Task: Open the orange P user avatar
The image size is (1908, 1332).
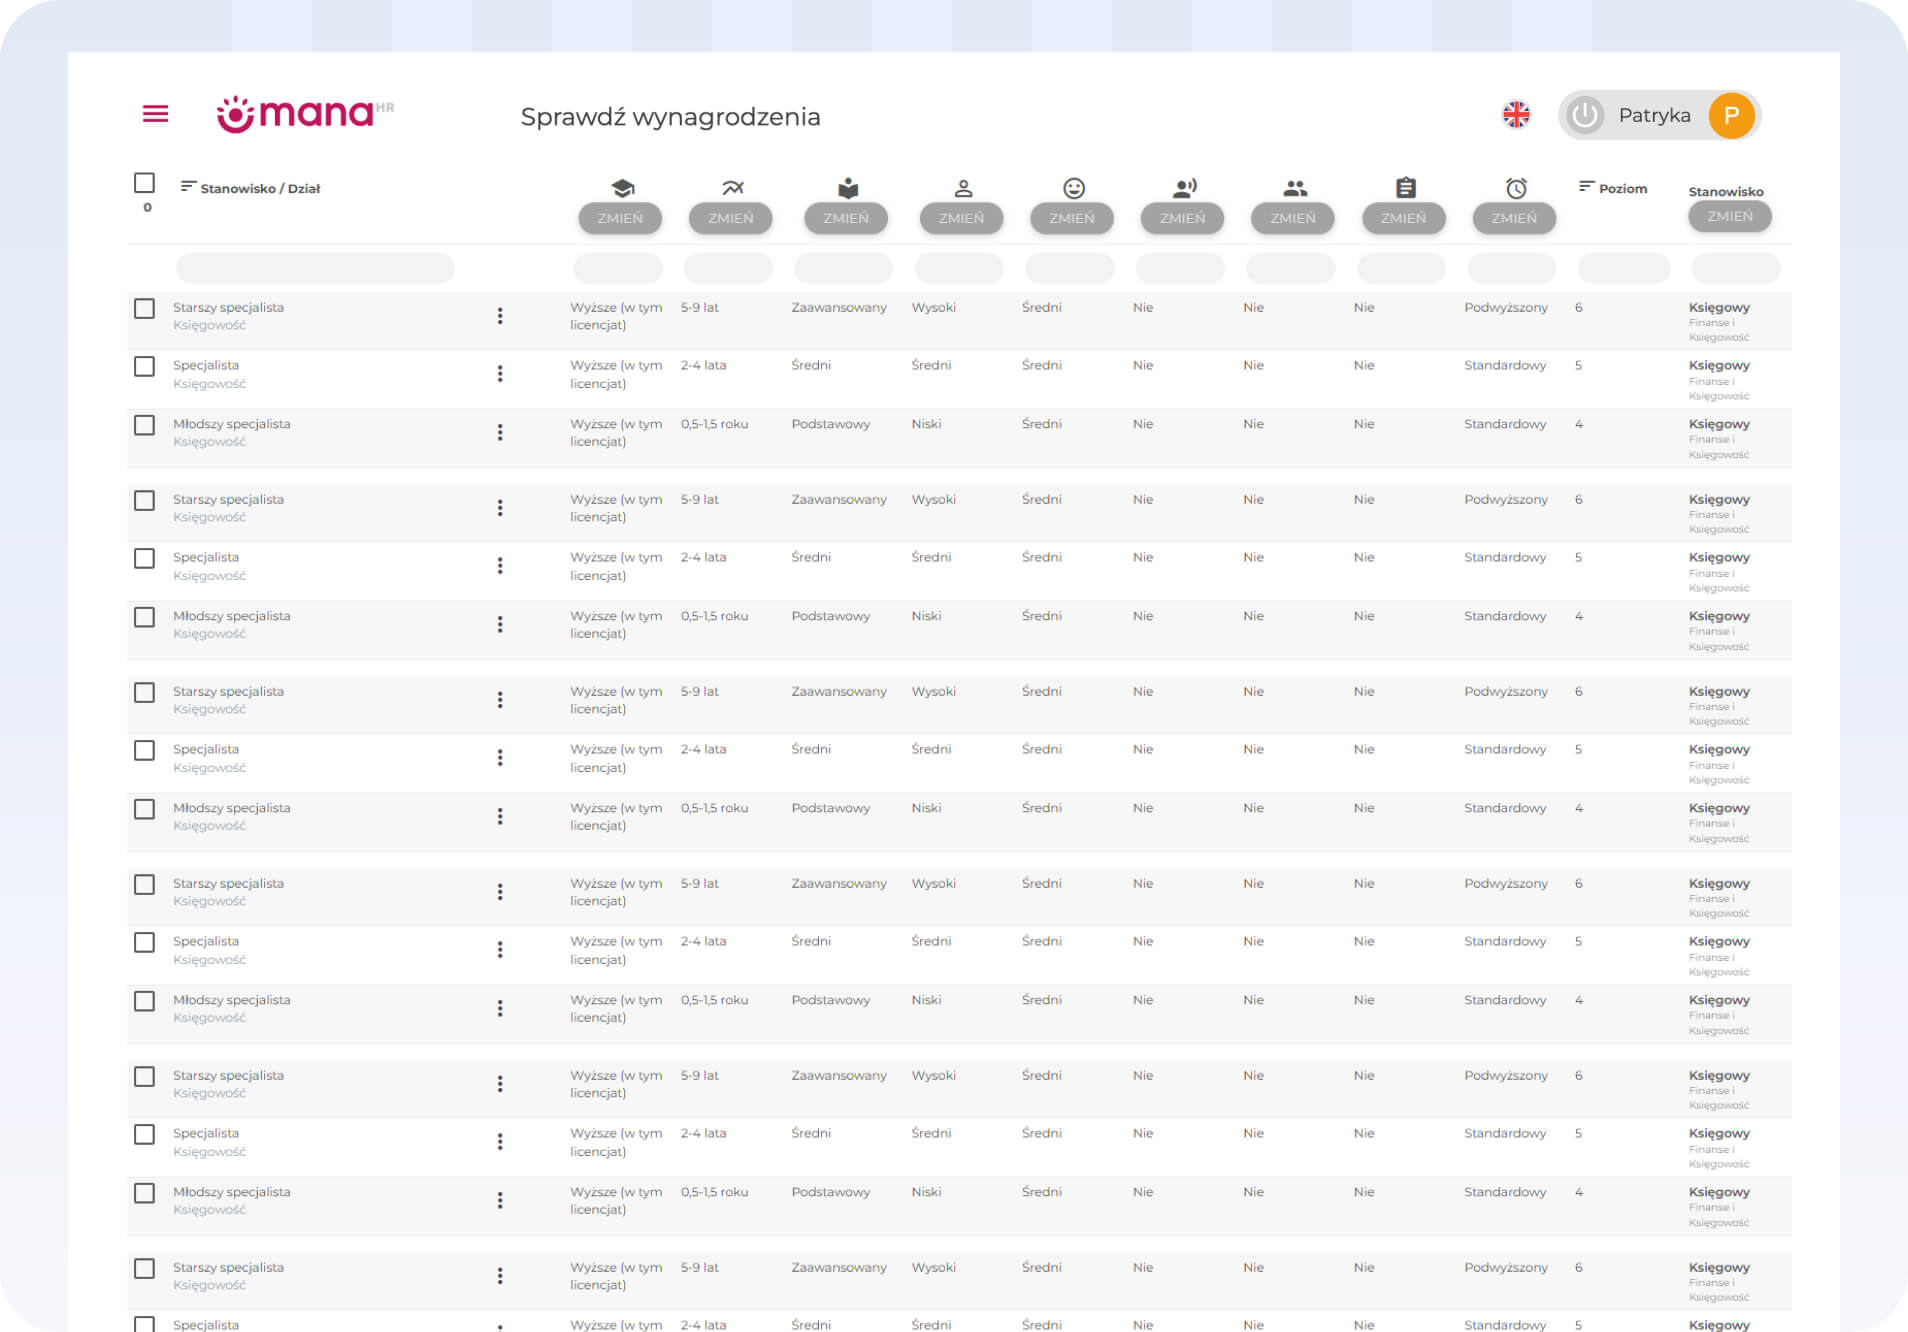Action: click(x=1731, y=116)
